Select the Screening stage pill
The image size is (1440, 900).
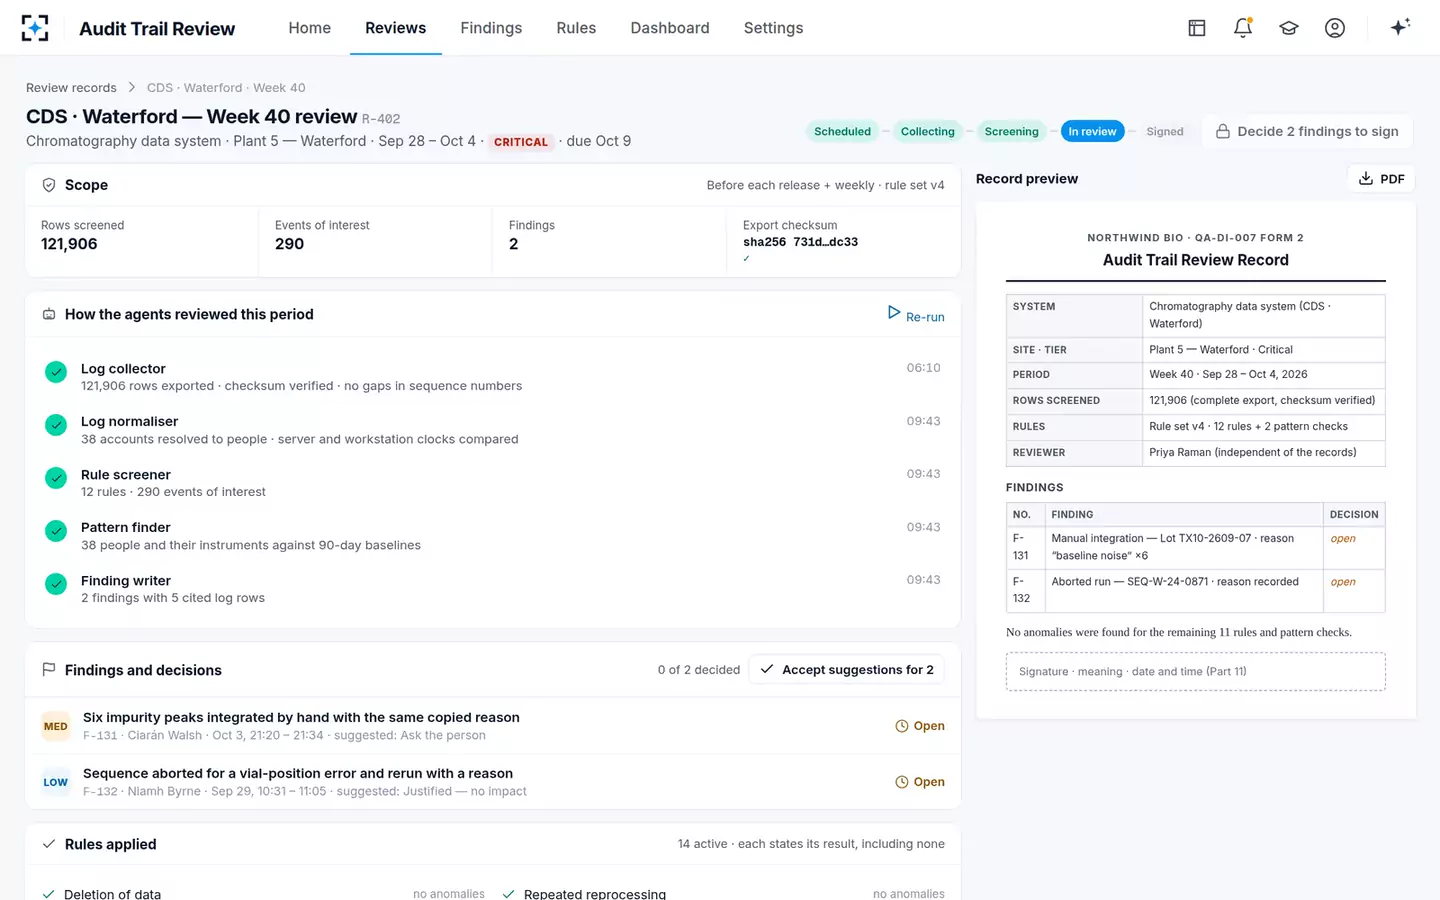tap(1011, 131)
